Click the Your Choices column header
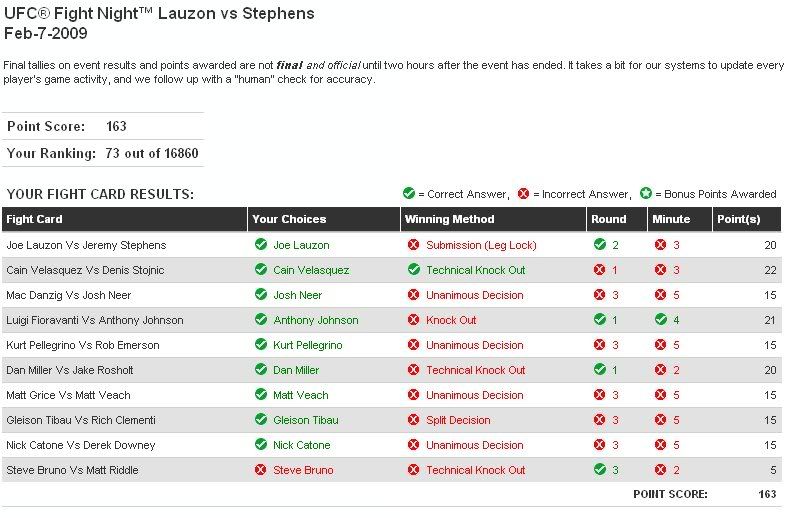This screenshot has height=518, width=786. pos(289,219)
